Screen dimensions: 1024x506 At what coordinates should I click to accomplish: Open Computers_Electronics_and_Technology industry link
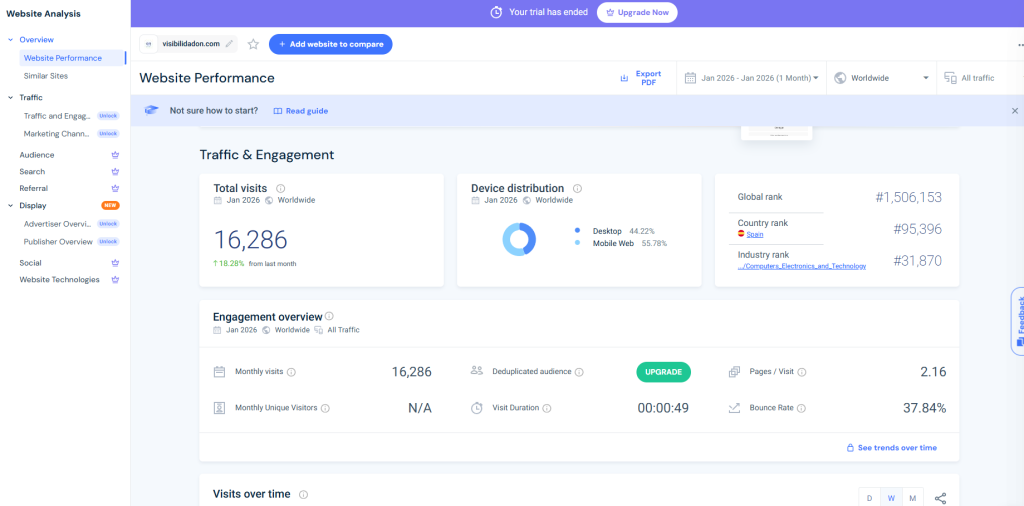[802, 266]
